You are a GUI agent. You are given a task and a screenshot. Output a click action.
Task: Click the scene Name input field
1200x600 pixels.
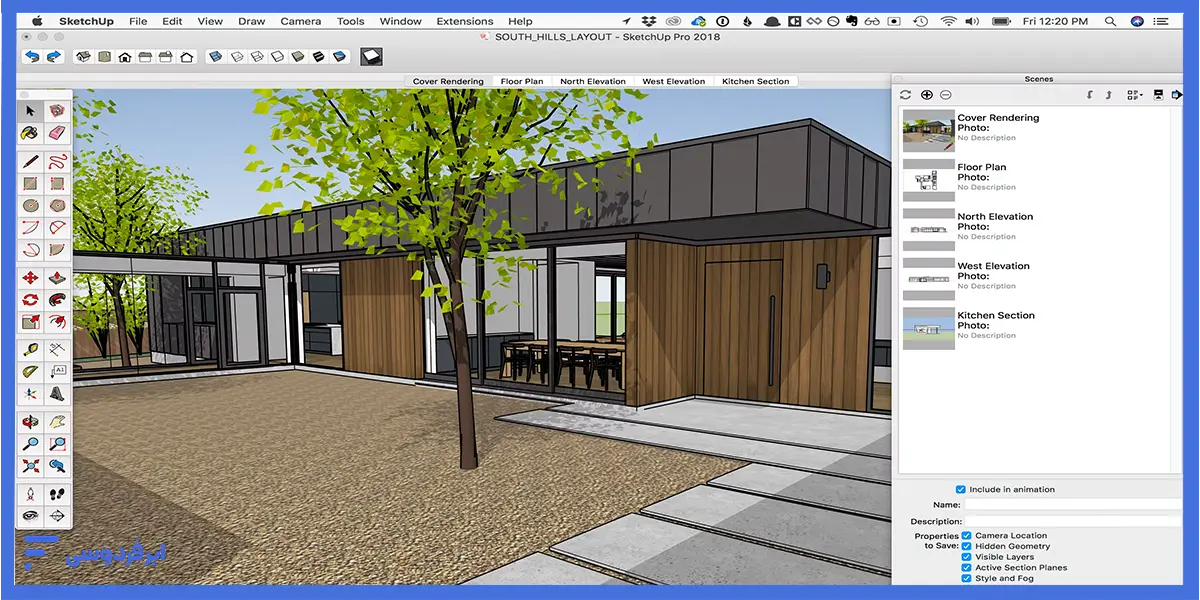(x=1070, y=505)
